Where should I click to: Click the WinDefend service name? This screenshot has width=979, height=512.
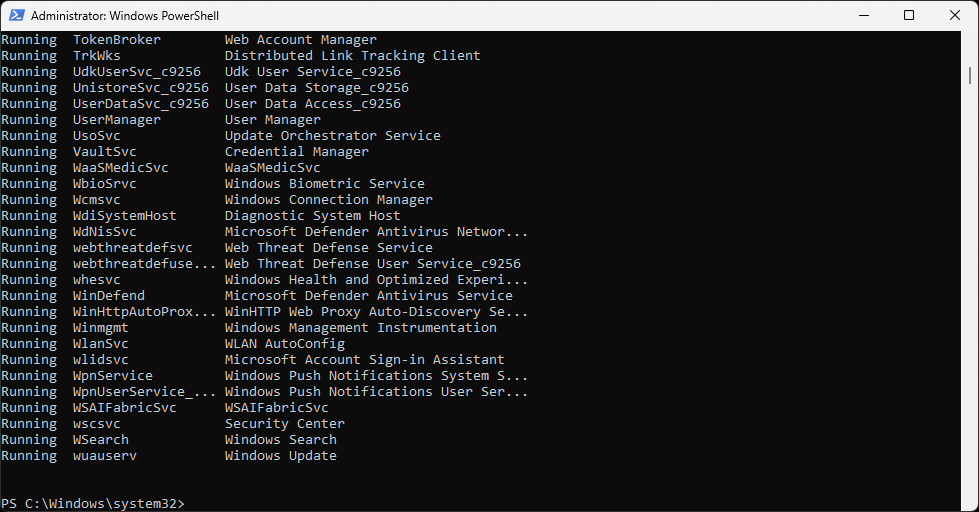pyautogui.click(x=109, y=296)
